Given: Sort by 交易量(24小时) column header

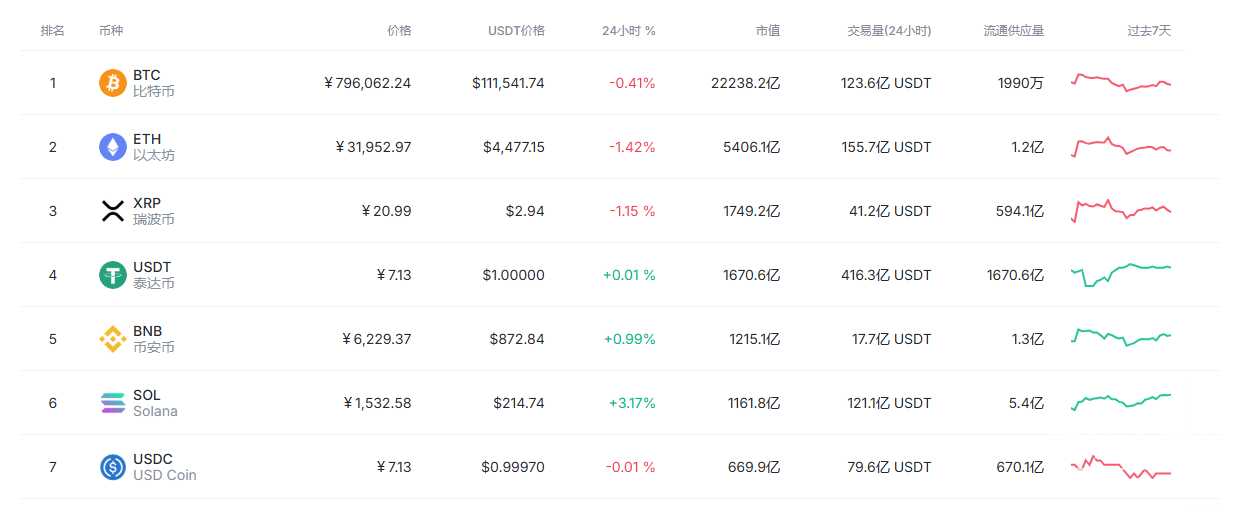Looking at the screenshot, I should pyautogui.click(x=888, y=31).
